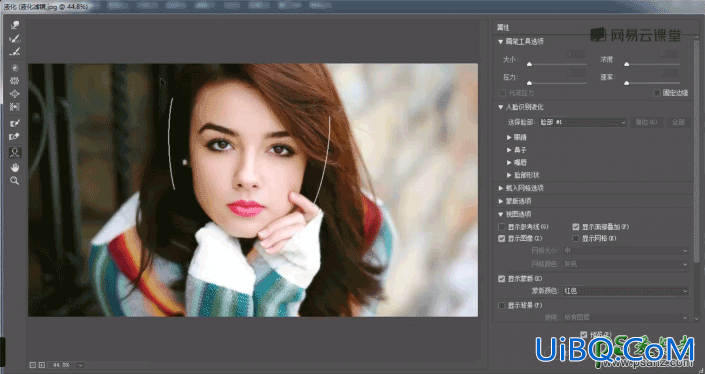Select the Hand tool
The width and height of the screenshot is (705, 374).
click(x=15, y=168)
